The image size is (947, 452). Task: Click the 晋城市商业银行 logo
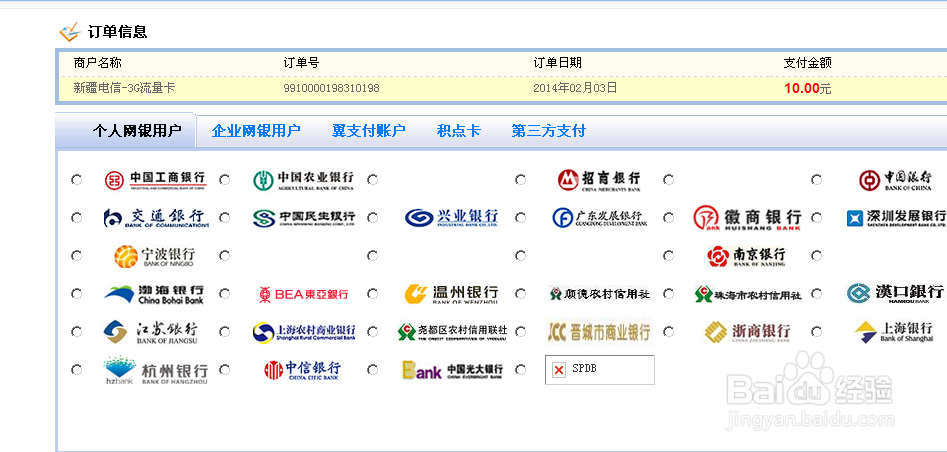[599, 332]
